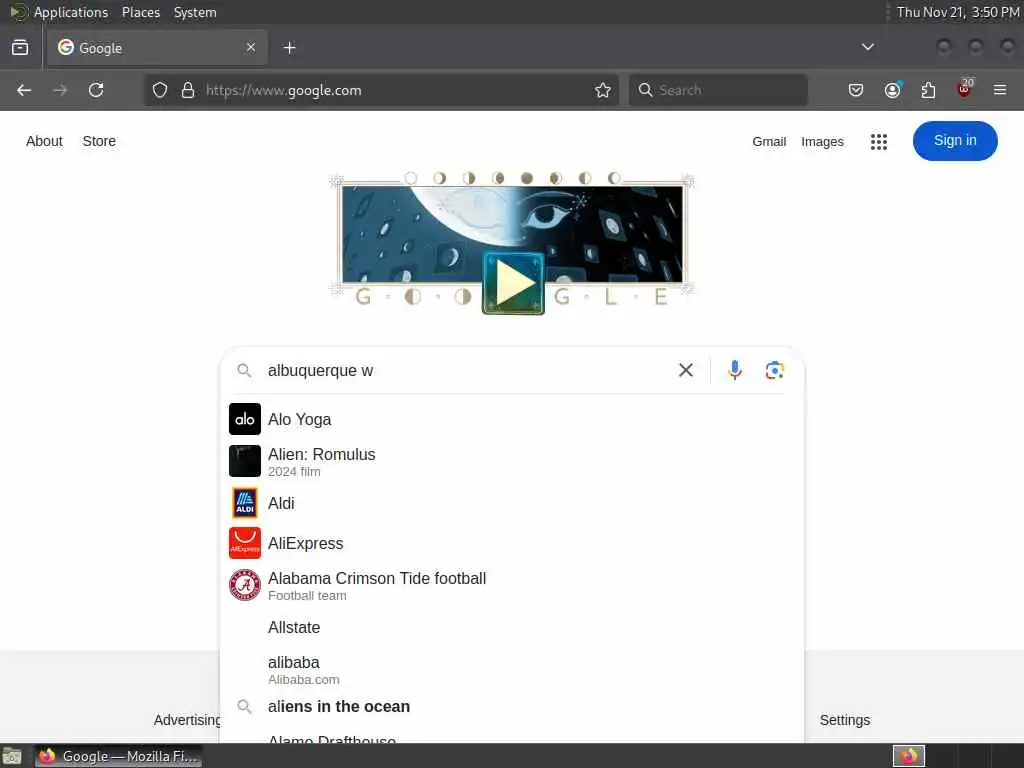The width and height of the screenshot is (1024, 768).
Task: Click the uBlock Origin extension icon
Action: [x=965, y=89]
